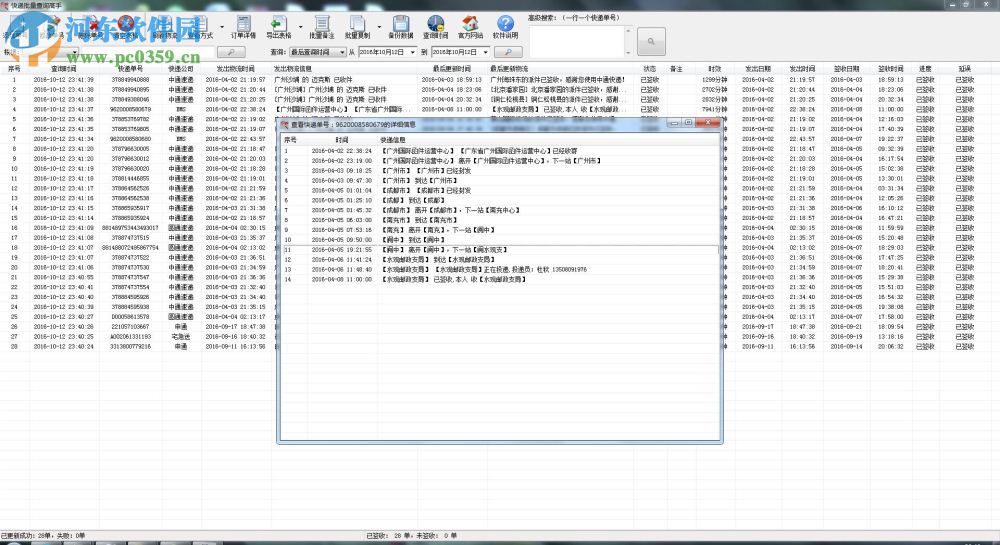Click 1299分钟 时效 cell
This screenshot has width=1000, height=545.
pos(714,80)
